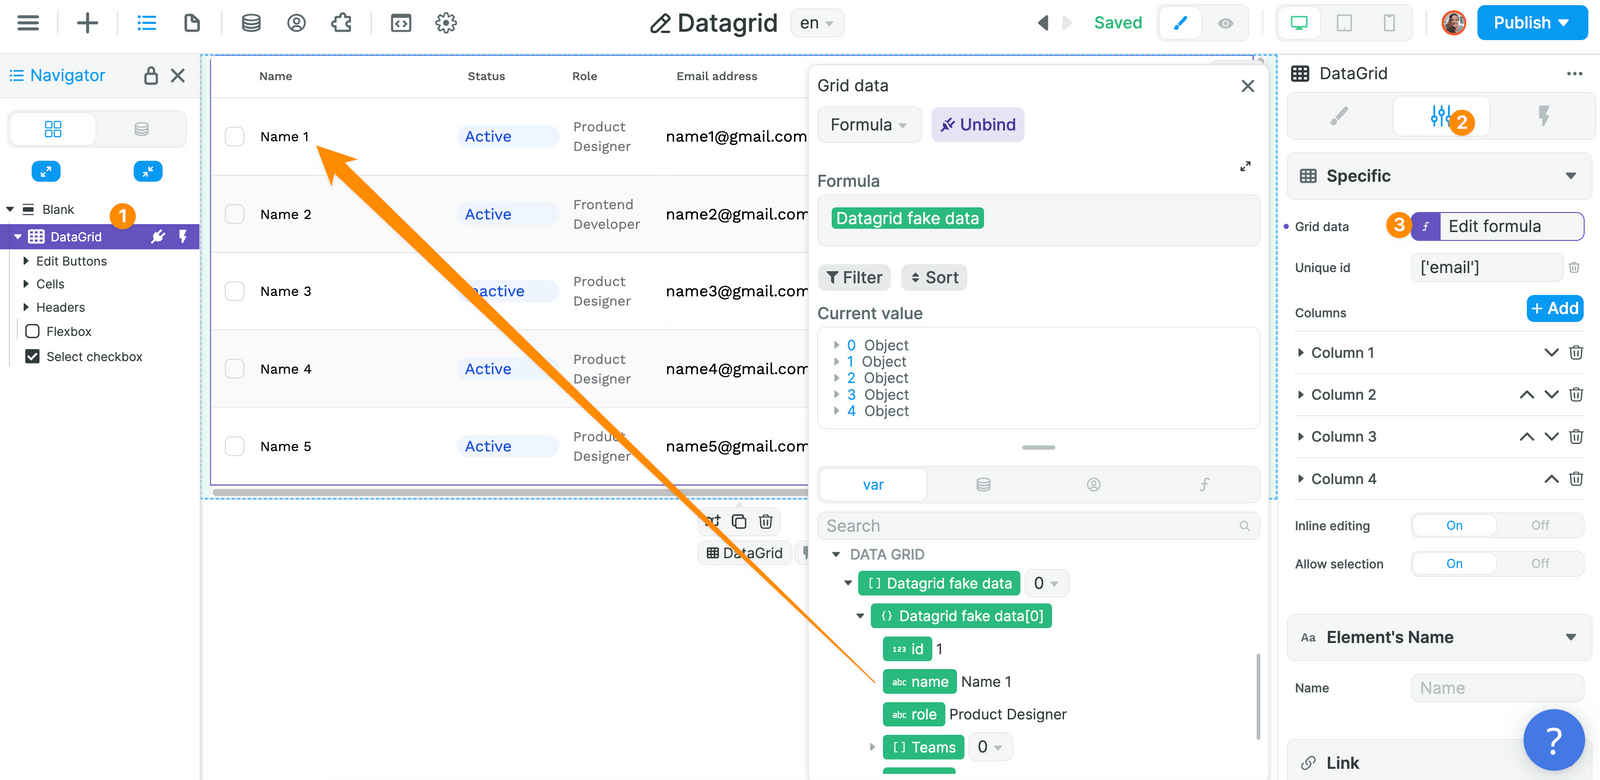Switch to data tab in Navigator
Image resolution: width=1600 pixels, height=780 pixels.
(x=141, y=129)
